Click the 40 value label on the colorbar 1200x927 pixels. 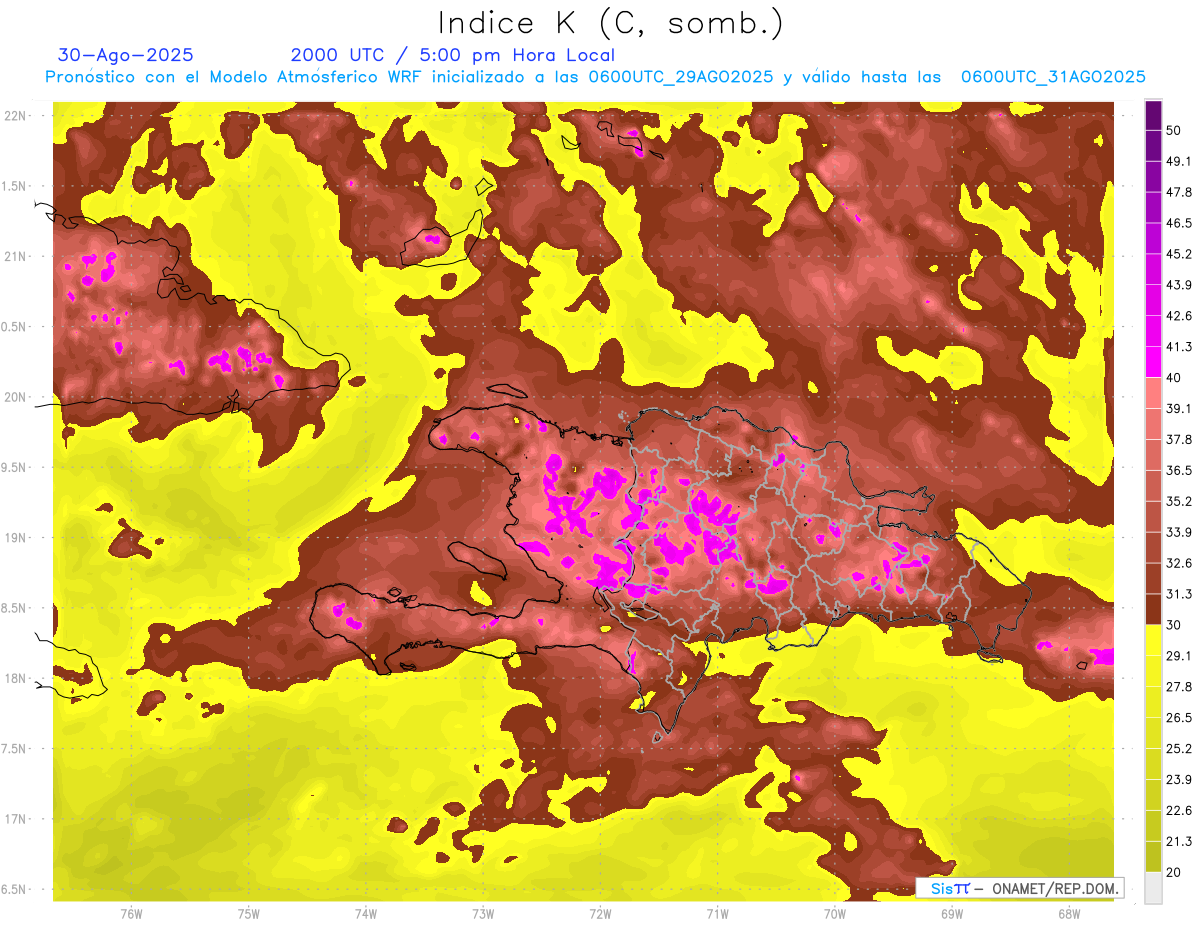1173,377
